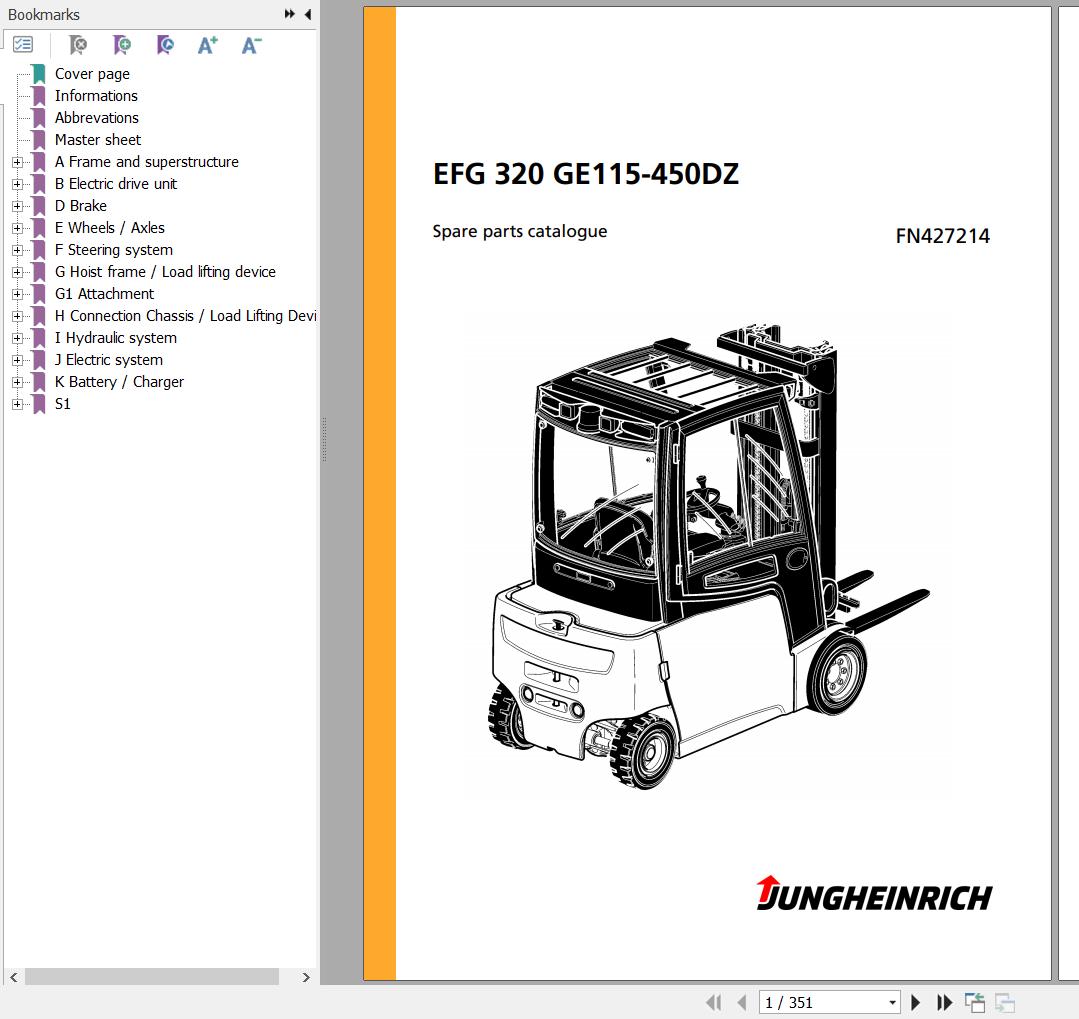
Task: Open the bookmarks options list icon
Action: coord(23,45)
